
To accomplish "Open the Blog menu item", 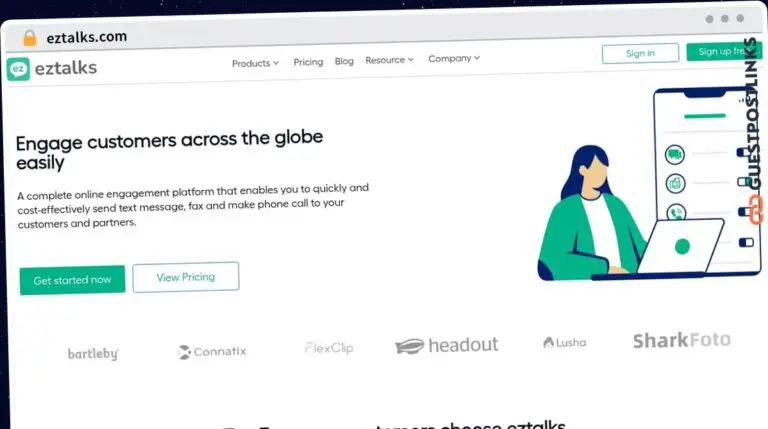I will (344, 61).
